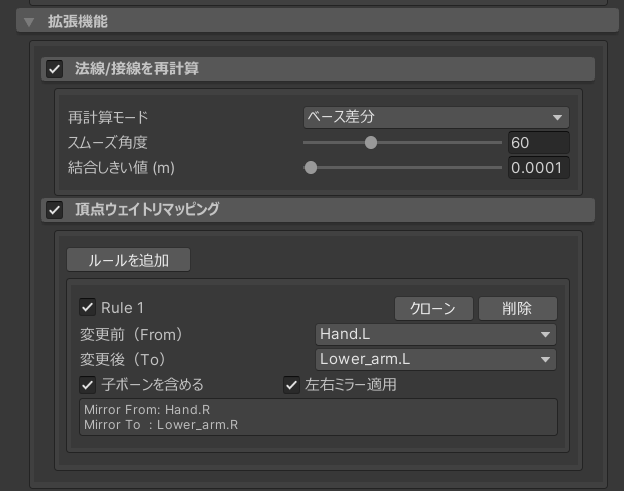The width and height of the screenshot is (624, 491).
Task: Toggle the 子ボーンを含める checkbox
Action: click(x=88, y=384)
